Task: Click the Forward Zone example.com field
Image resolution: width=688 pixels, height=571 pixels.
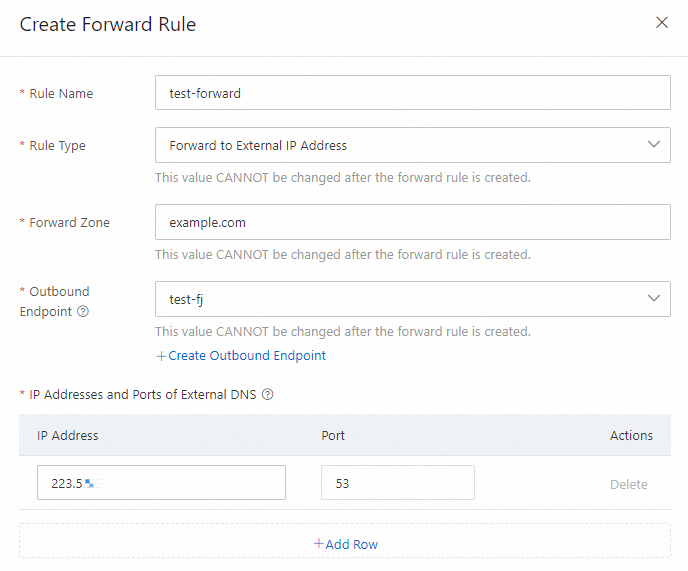Action: (x=412, y=222)
